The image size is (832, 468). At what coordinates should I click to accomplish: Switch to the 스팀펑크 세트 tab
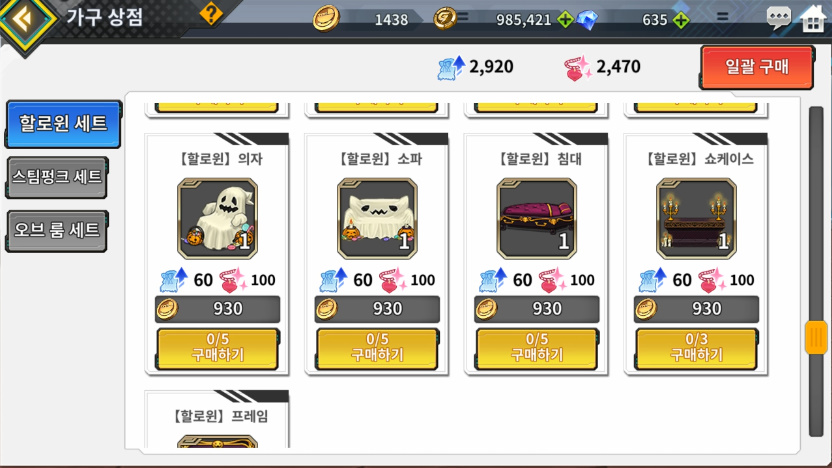pos(57,177)
